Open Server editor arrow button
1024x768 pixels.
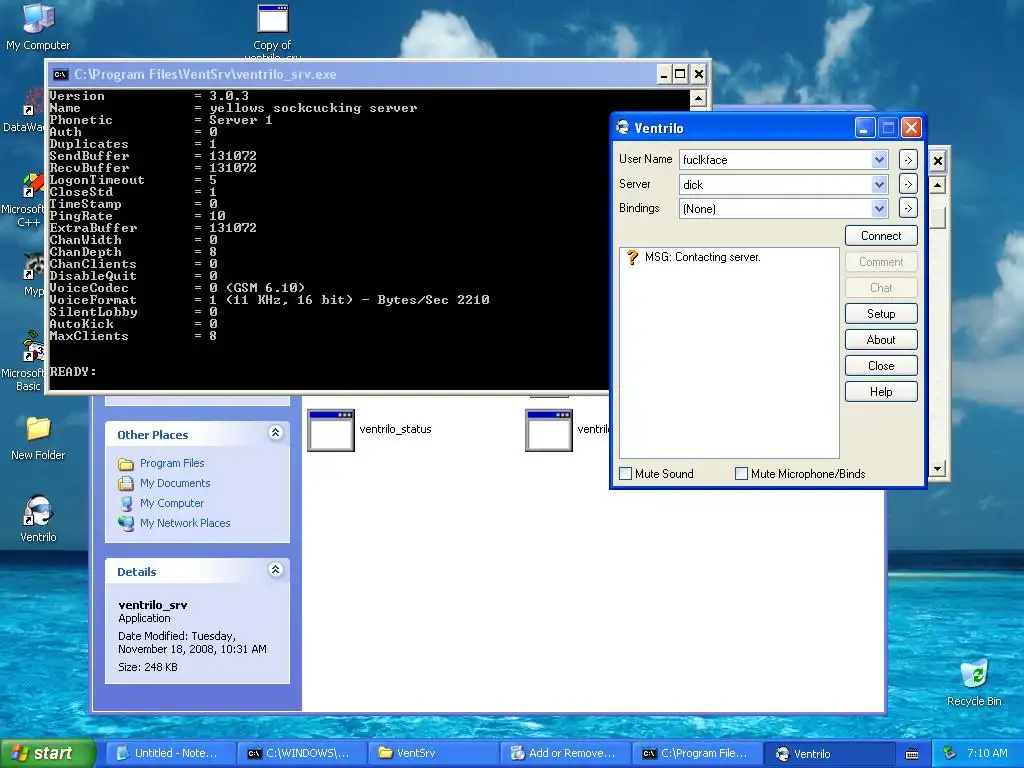tap(908, 184)
